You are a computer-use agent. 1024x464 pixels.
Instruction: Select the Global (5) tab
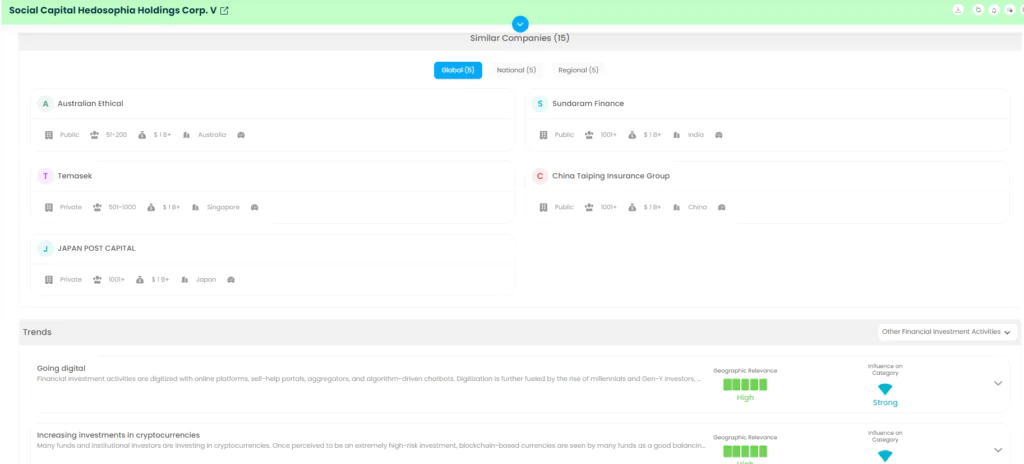click(x=458, y=70)
